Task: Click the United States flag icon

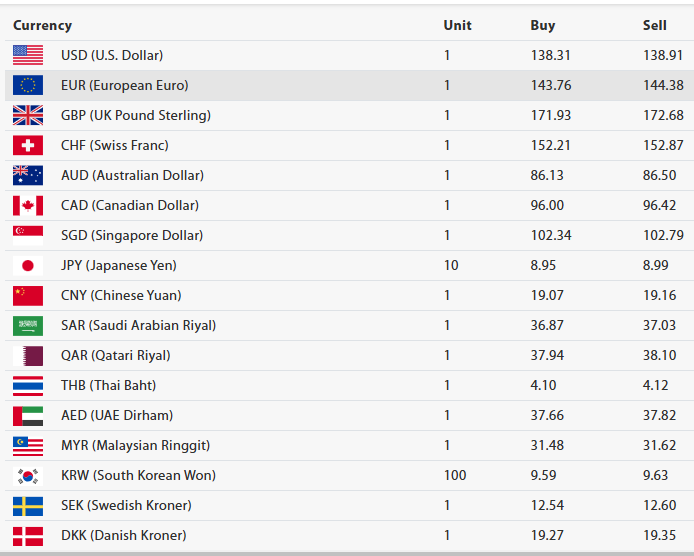Action: 28,55
